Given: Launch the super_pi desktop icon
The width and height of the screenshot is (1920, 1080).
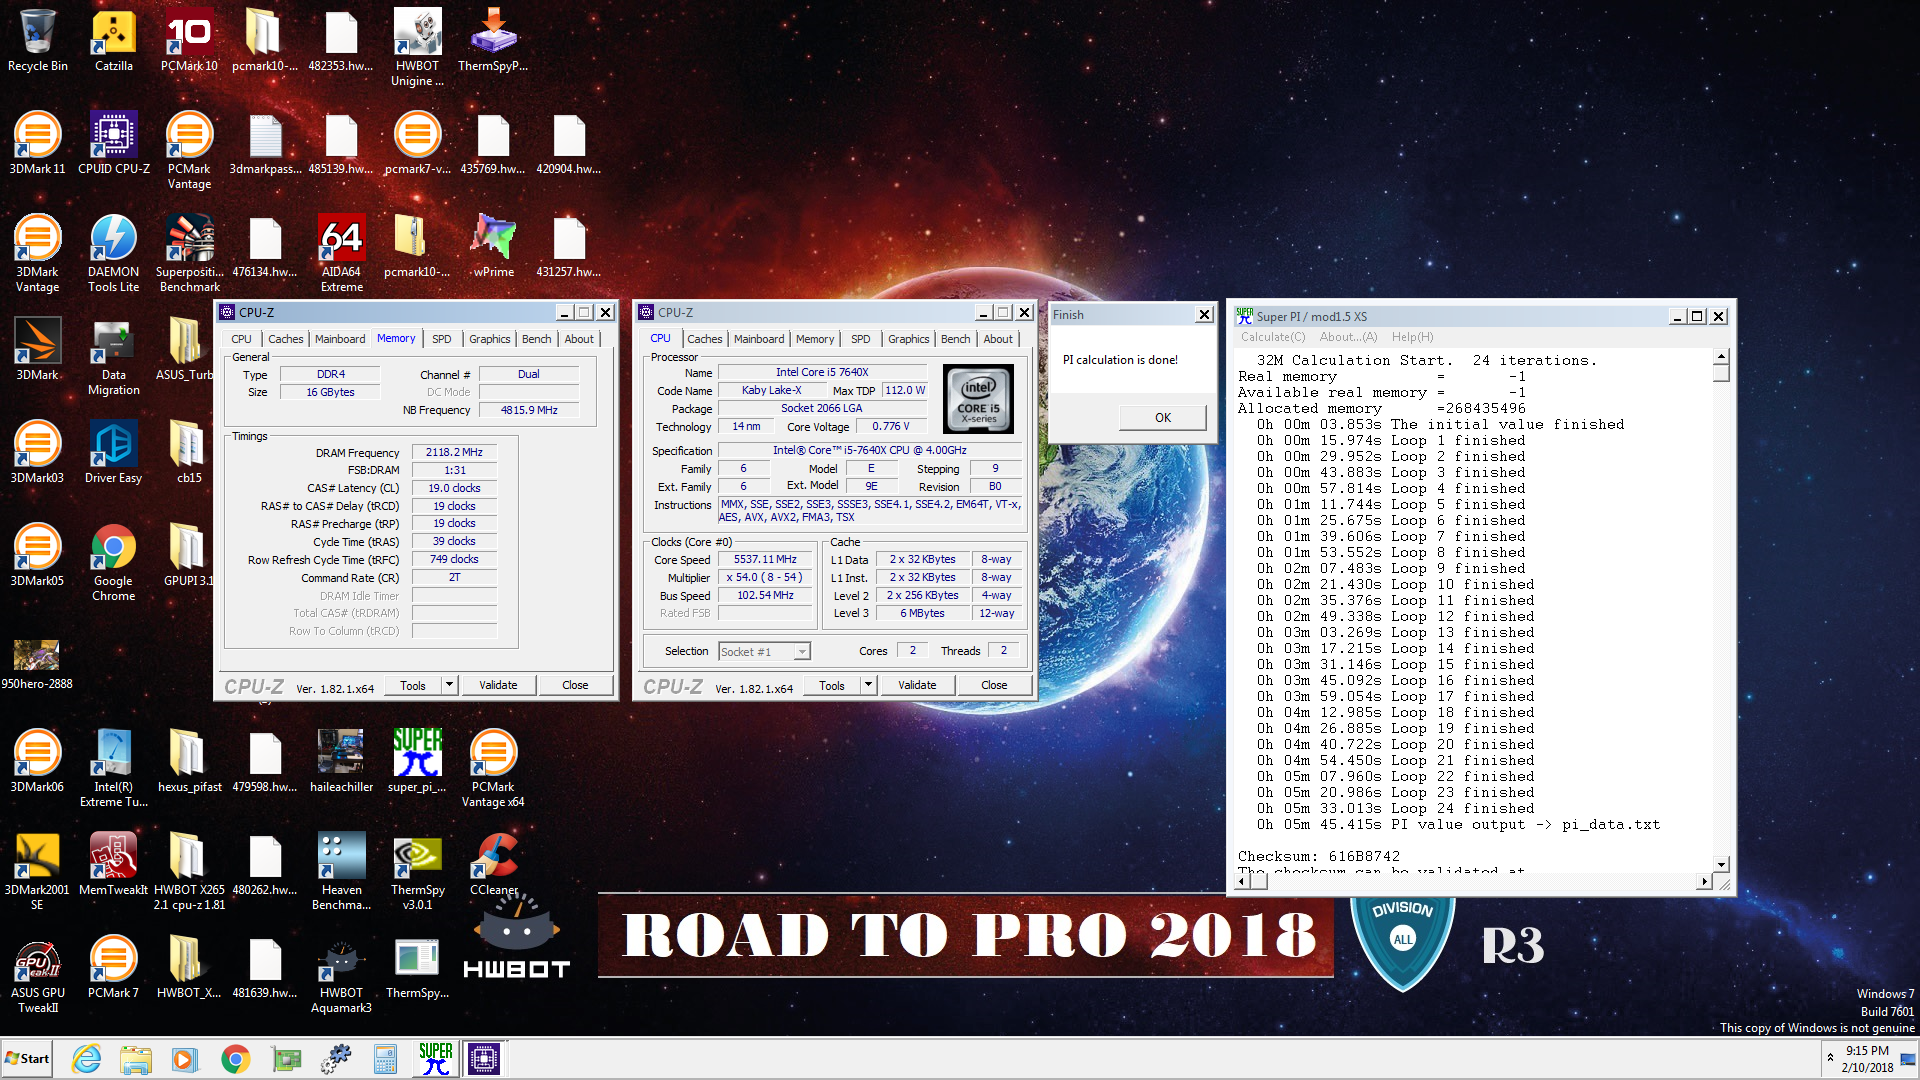Looking at the screenshot, I should (x=417, y=761).
